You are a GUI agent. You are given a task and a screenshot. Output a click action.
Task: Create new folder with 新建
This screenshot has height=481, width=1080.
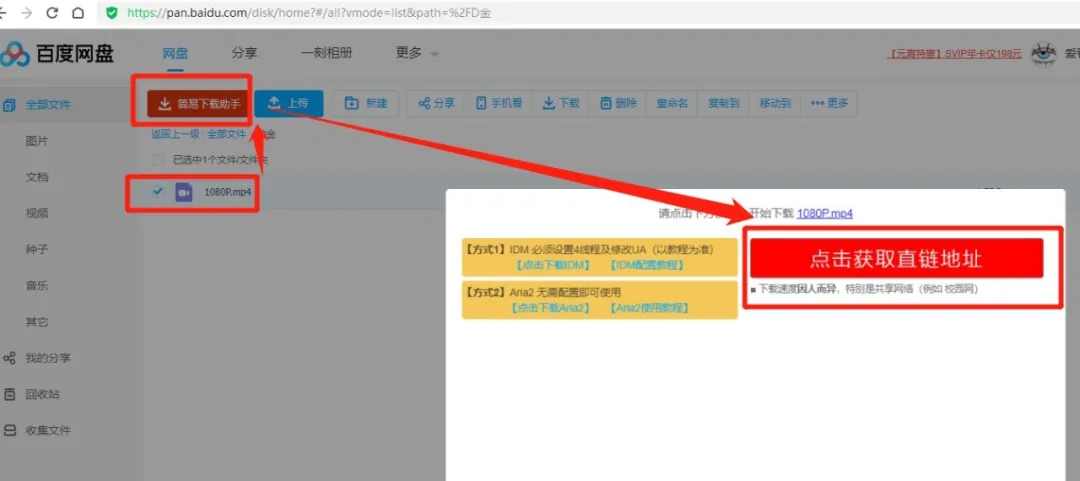(366, 103)
